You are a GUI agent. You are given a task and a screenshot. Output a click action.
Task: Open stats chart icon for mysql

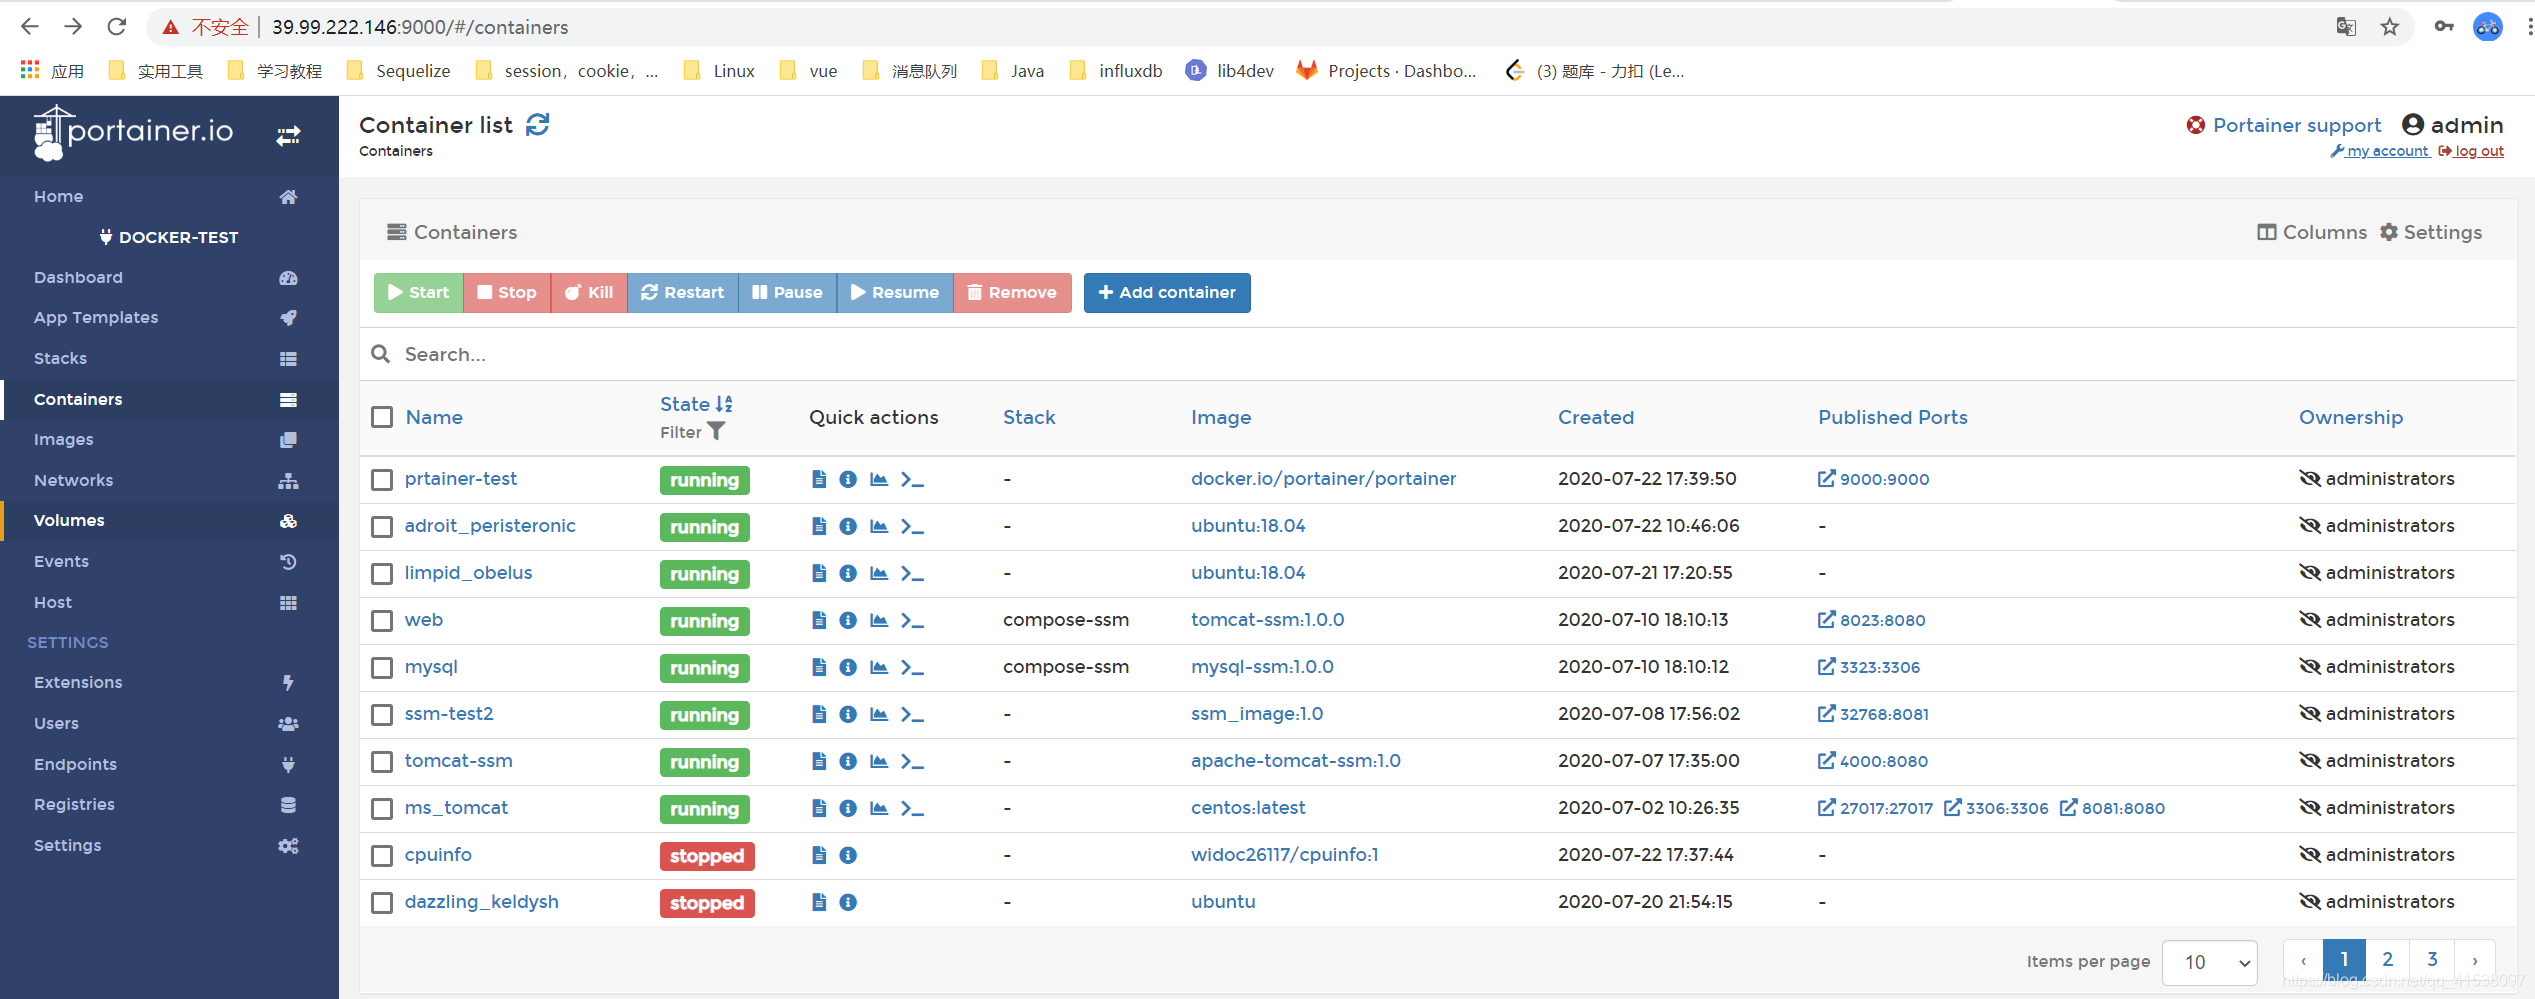(x=879, y=667)
